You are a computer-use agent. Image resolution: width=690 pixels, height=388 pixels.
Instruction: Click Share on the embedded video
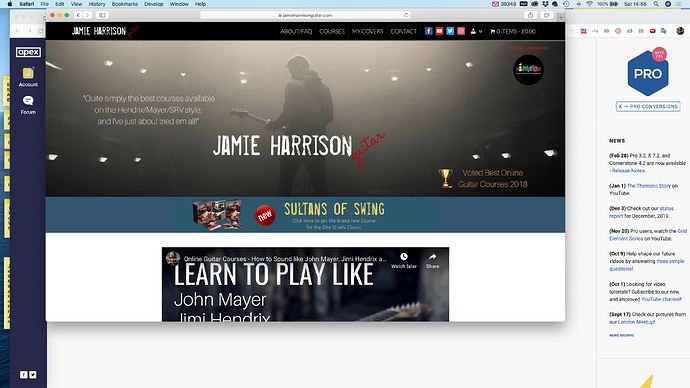[x=433, y=260]
